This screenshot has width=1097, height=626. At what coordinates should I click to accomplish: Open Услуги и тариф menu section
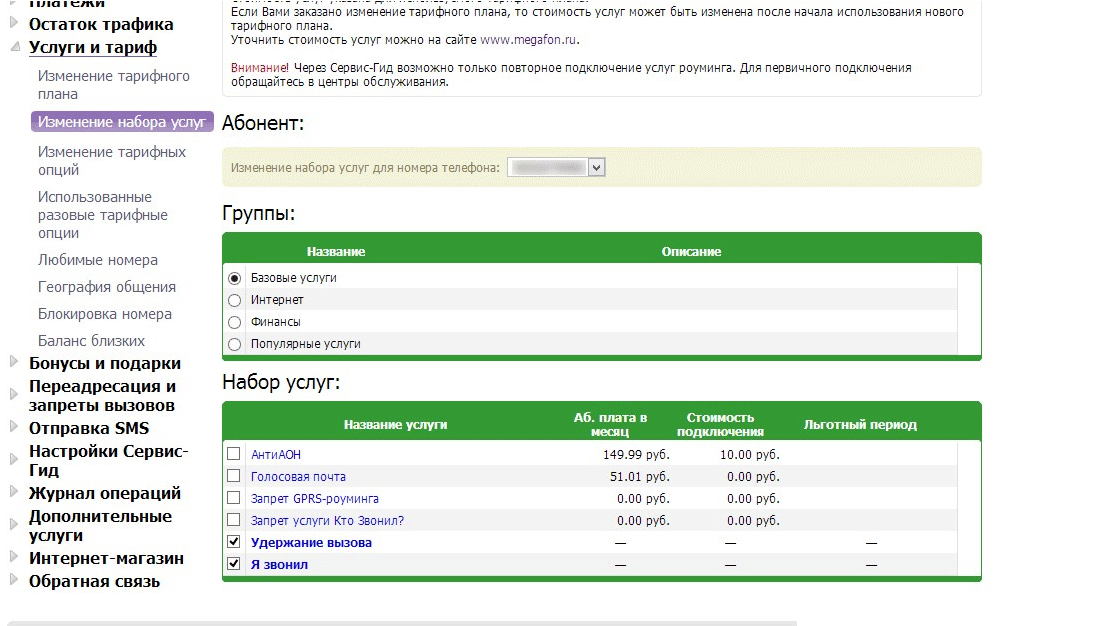coord(92,48)
